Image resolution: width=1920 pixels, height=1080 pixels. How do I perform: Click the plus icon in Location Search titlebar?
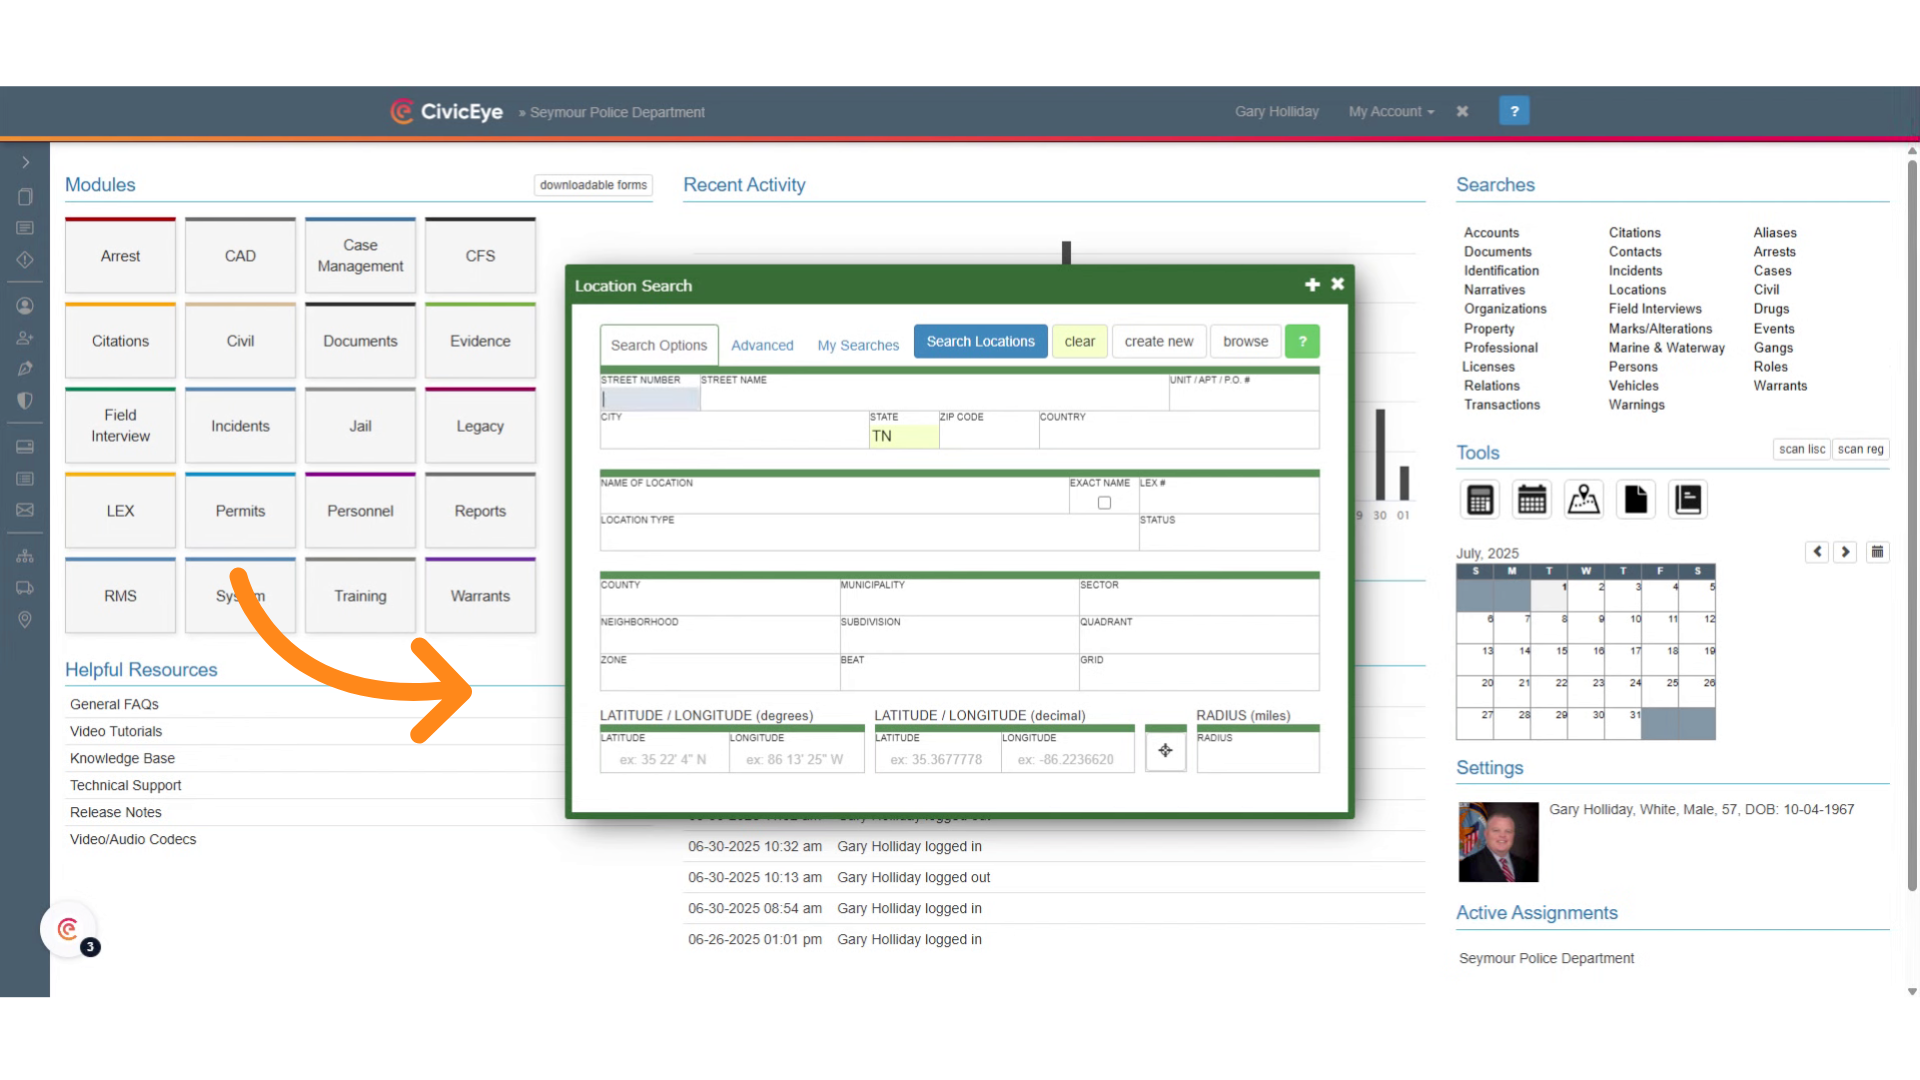pos(1312,285)
